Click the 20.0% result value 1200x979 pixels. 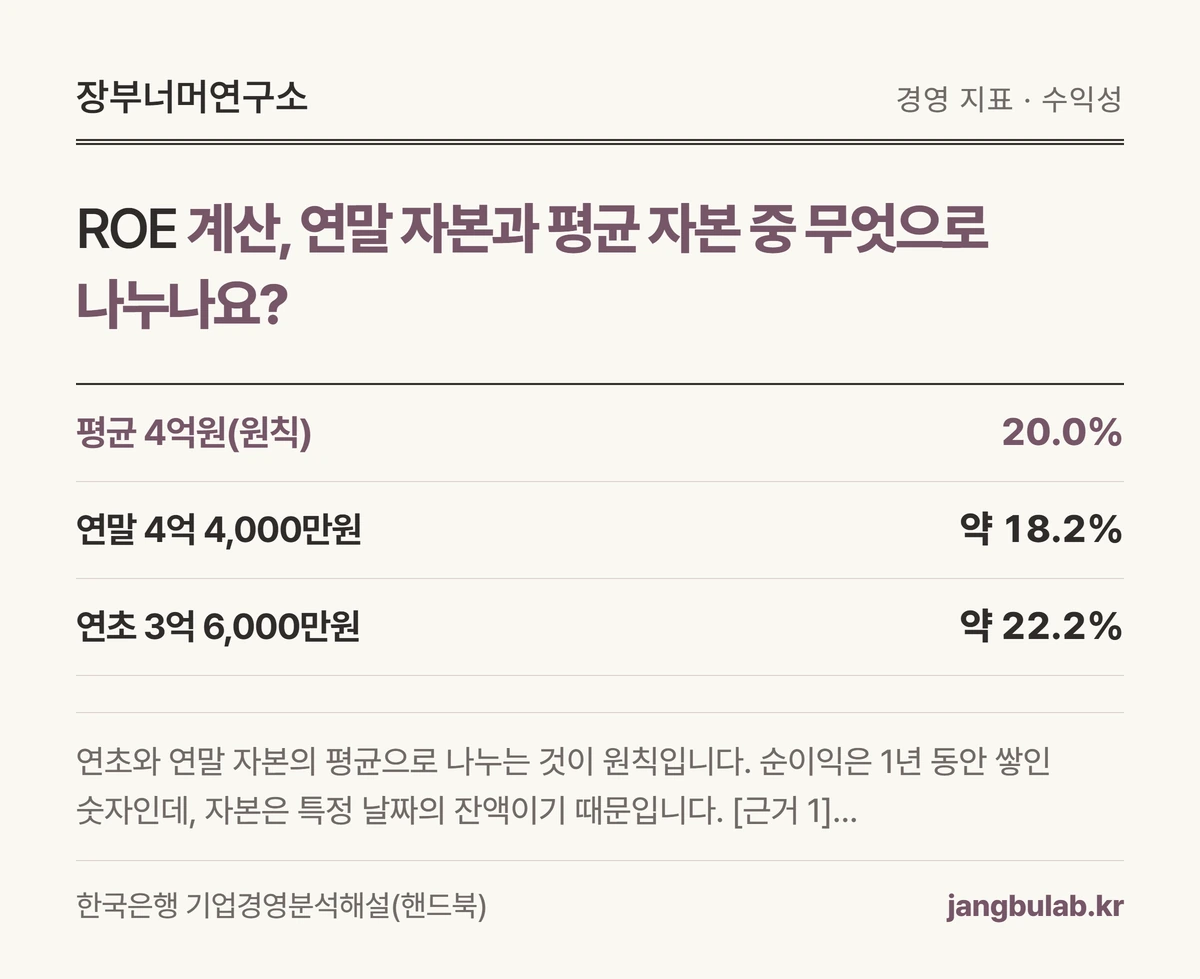click(1062, 433)
